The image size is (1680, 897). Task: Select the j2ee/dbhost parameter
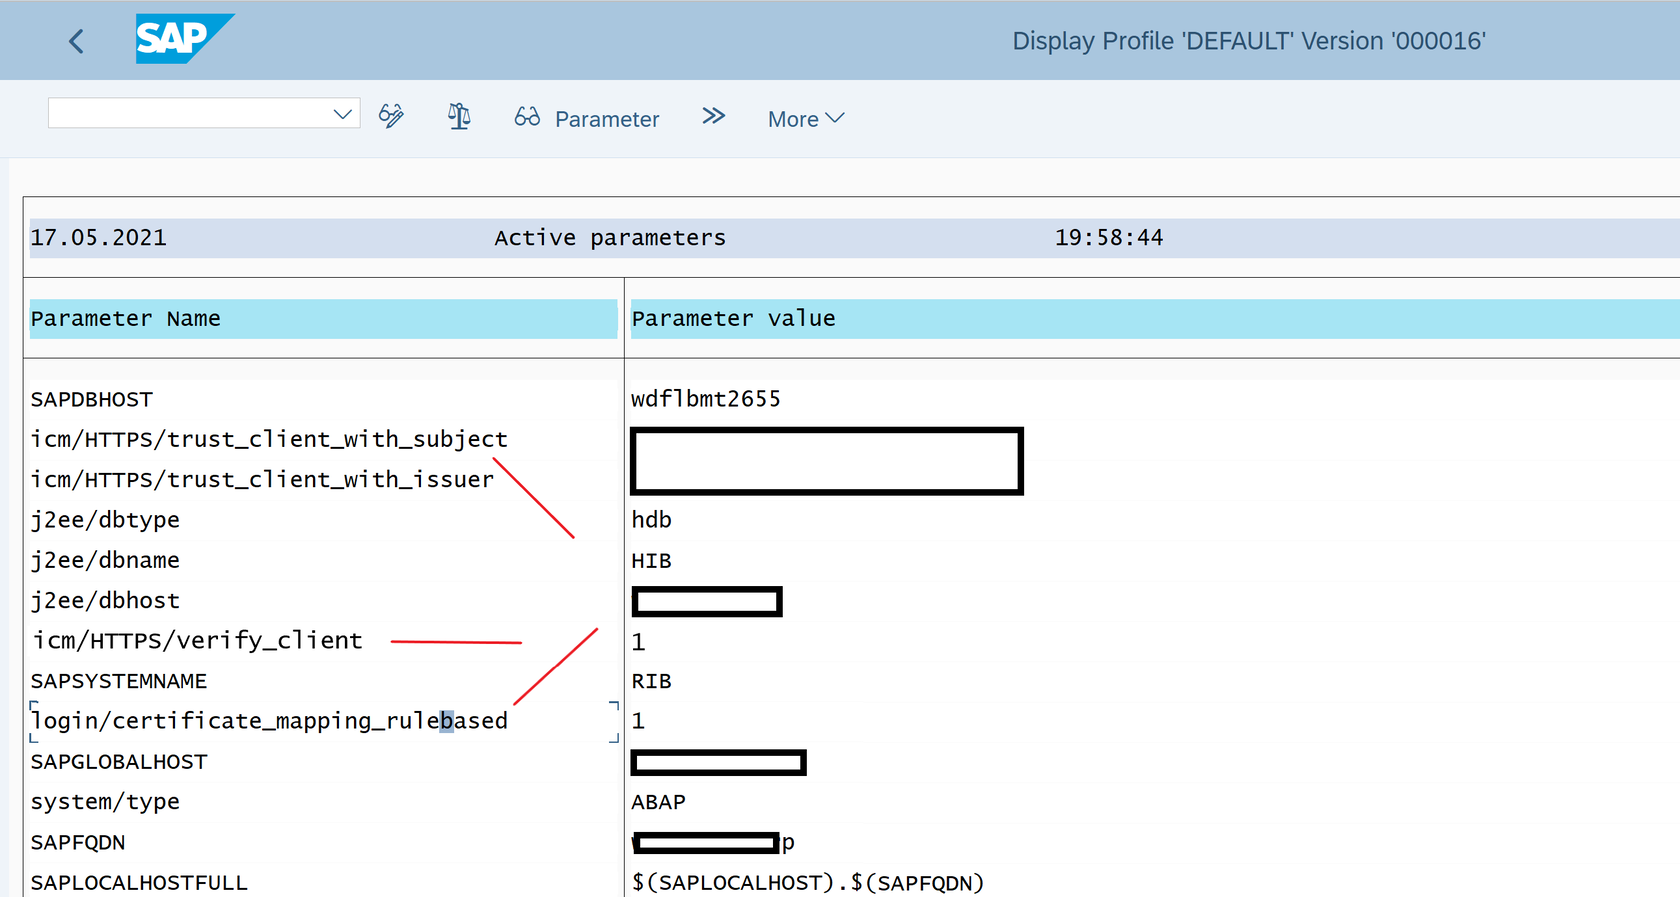click(x=105, y=600)
